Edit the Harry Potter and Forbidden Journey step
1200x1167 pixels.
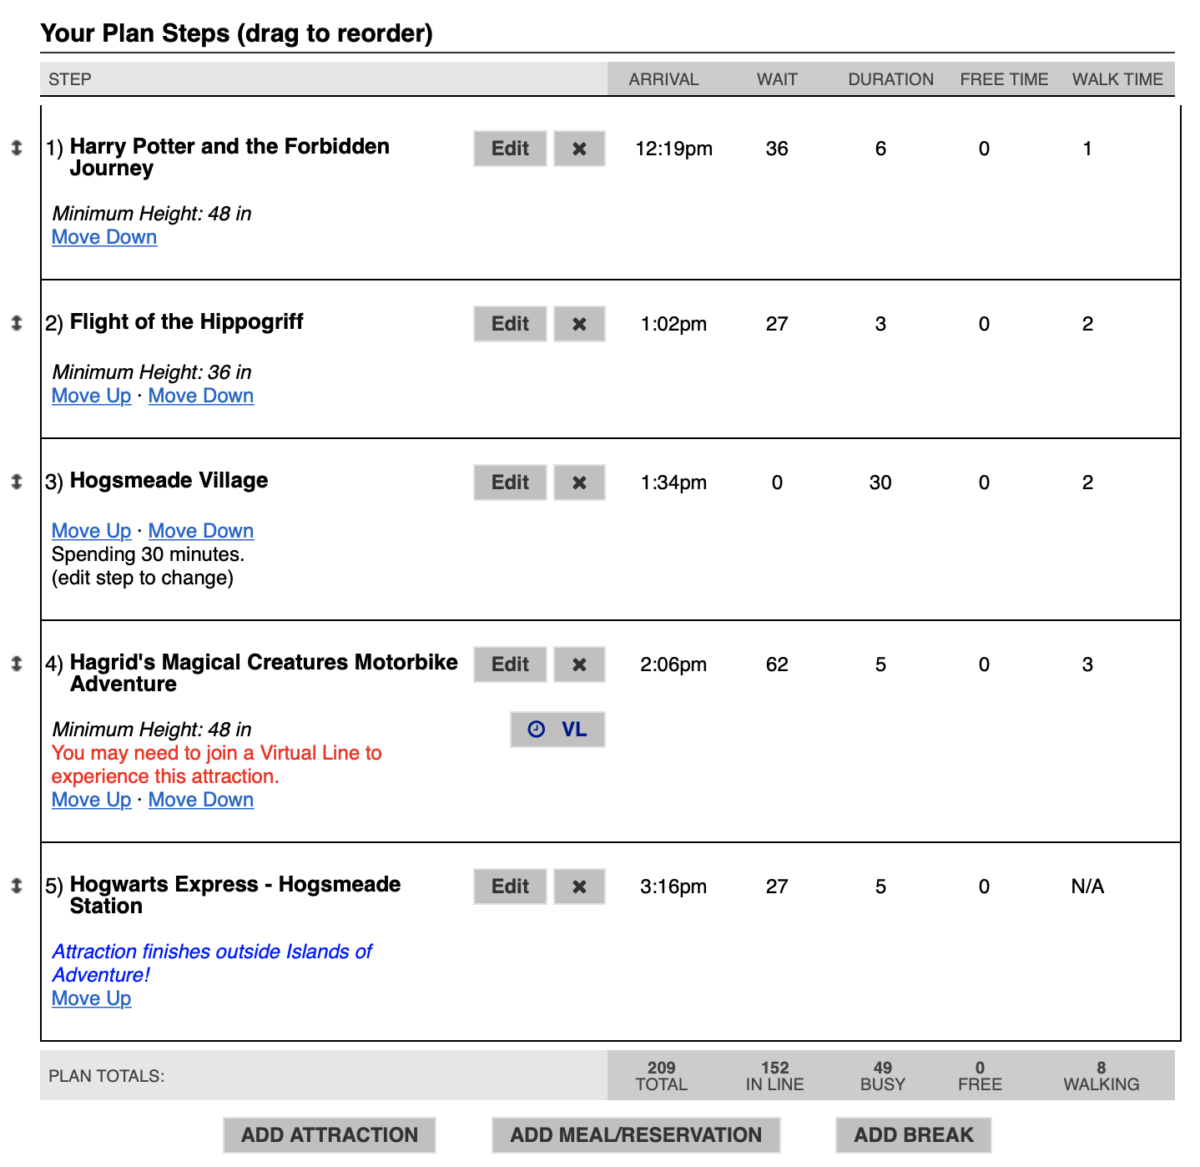tap(509, 148)
